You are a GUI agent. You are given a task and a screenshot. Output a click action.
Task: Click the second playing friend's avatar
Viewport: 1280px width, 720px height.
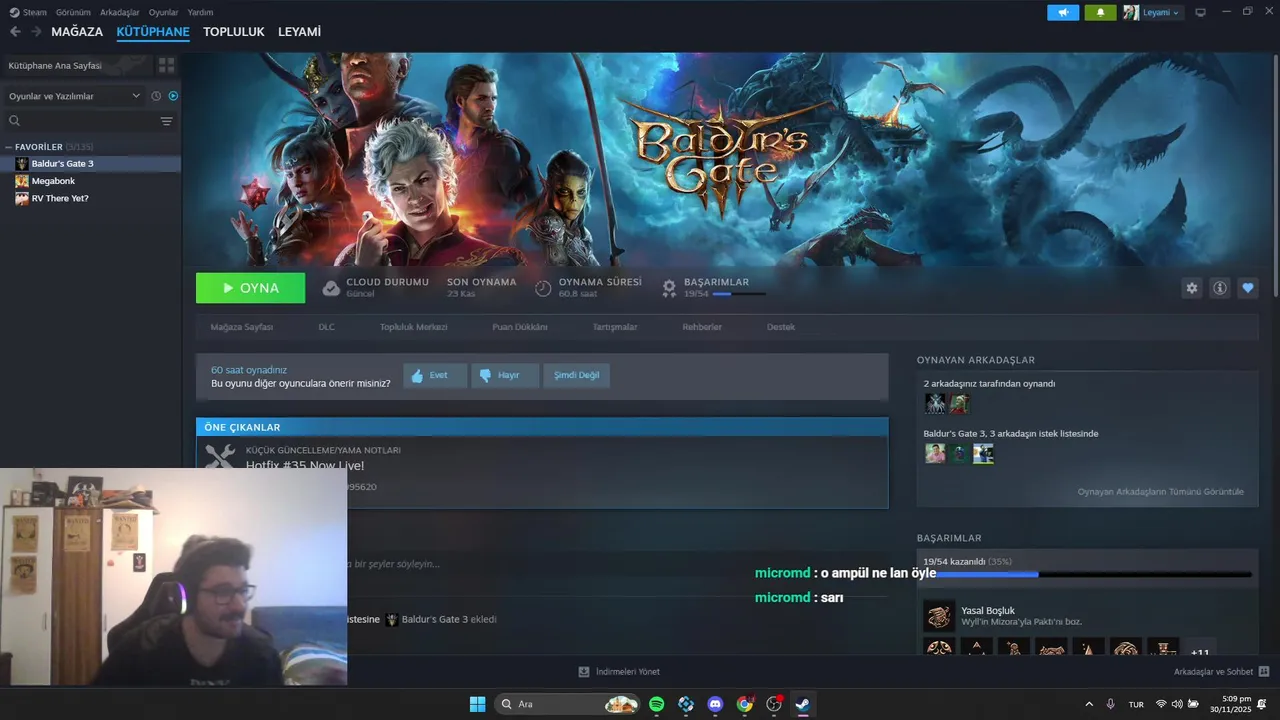[x=959, y=403]
